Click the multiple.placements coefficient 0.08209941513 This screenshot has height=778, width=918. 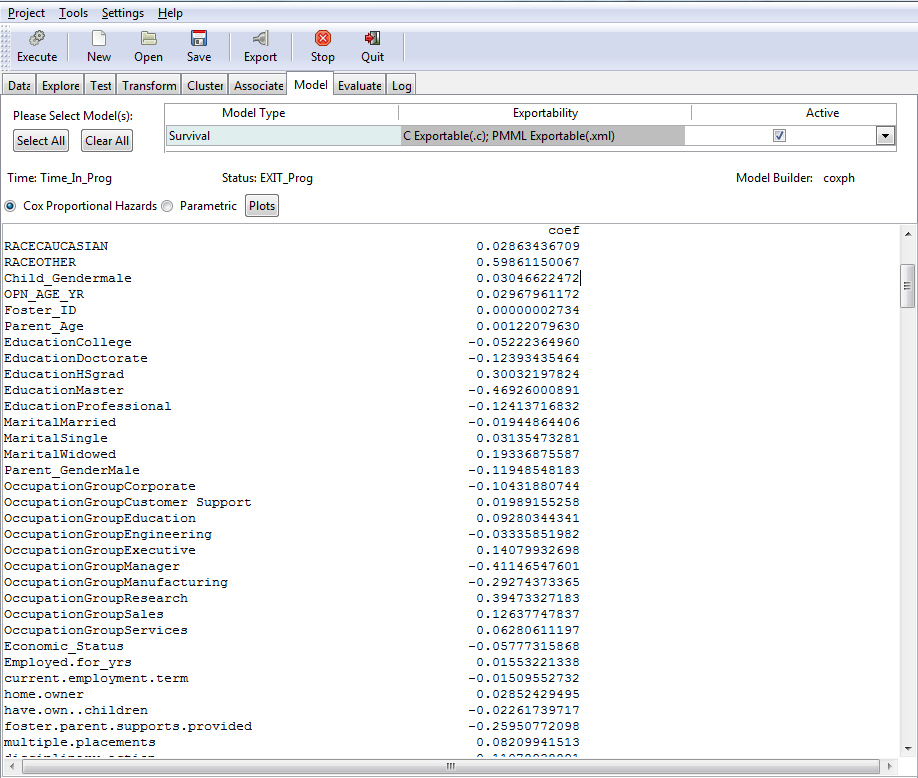click(x=527, y=742)
